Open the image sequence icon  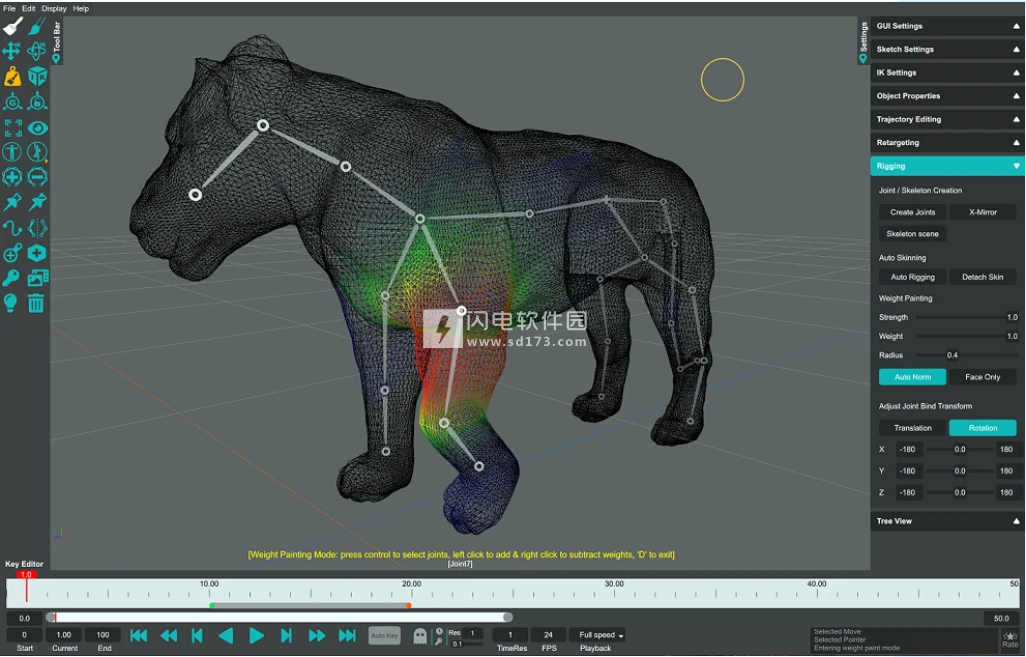coord(37,278)
